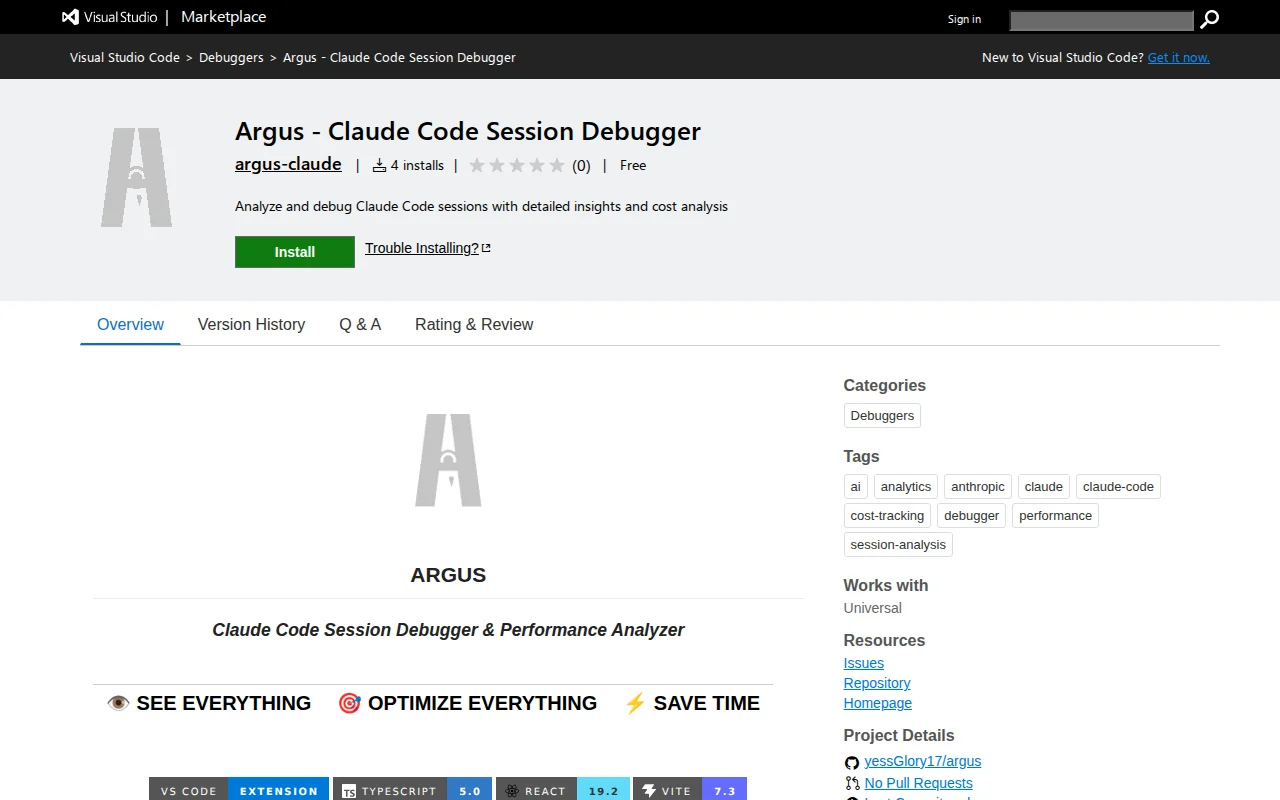Click the 'Universal' text under Works with
This screenshot has height=800, width=1280.
click(873, 608)
